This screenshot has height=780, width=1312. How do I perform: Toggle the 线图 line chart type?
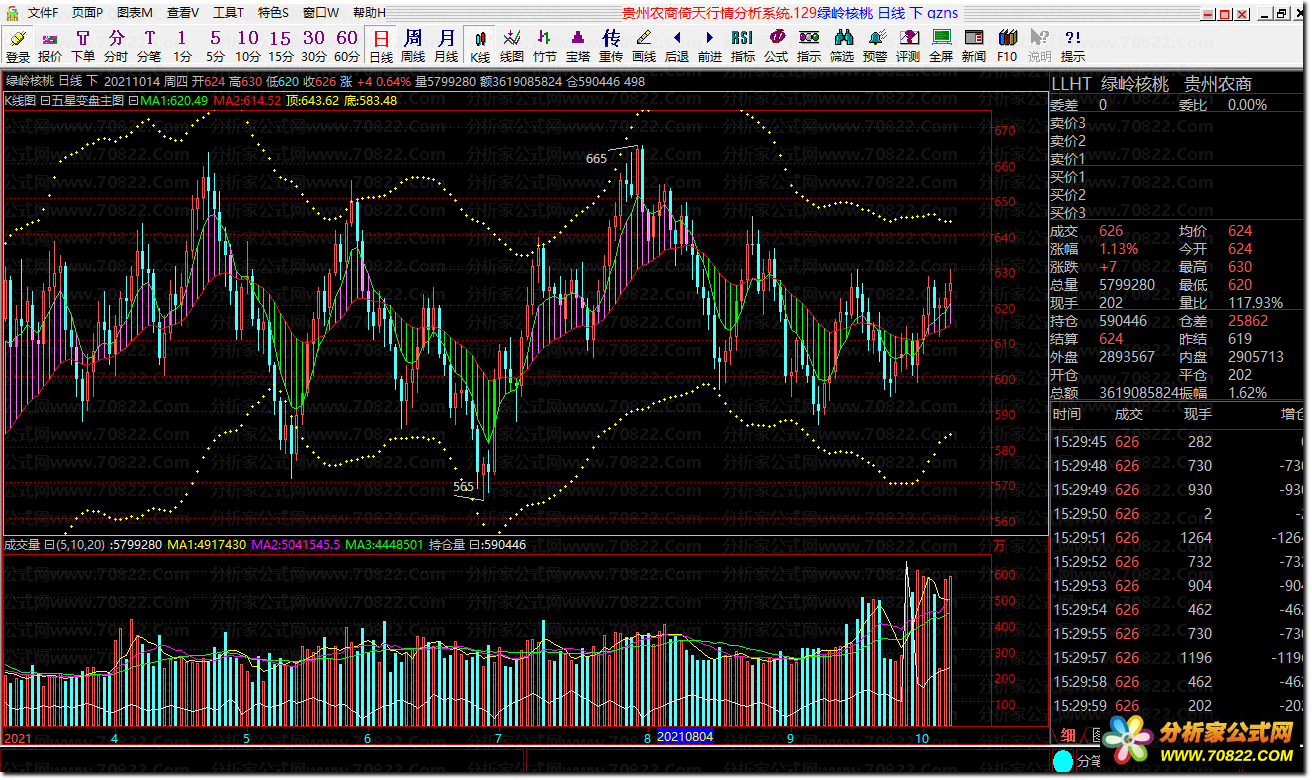tap(512, 45)
